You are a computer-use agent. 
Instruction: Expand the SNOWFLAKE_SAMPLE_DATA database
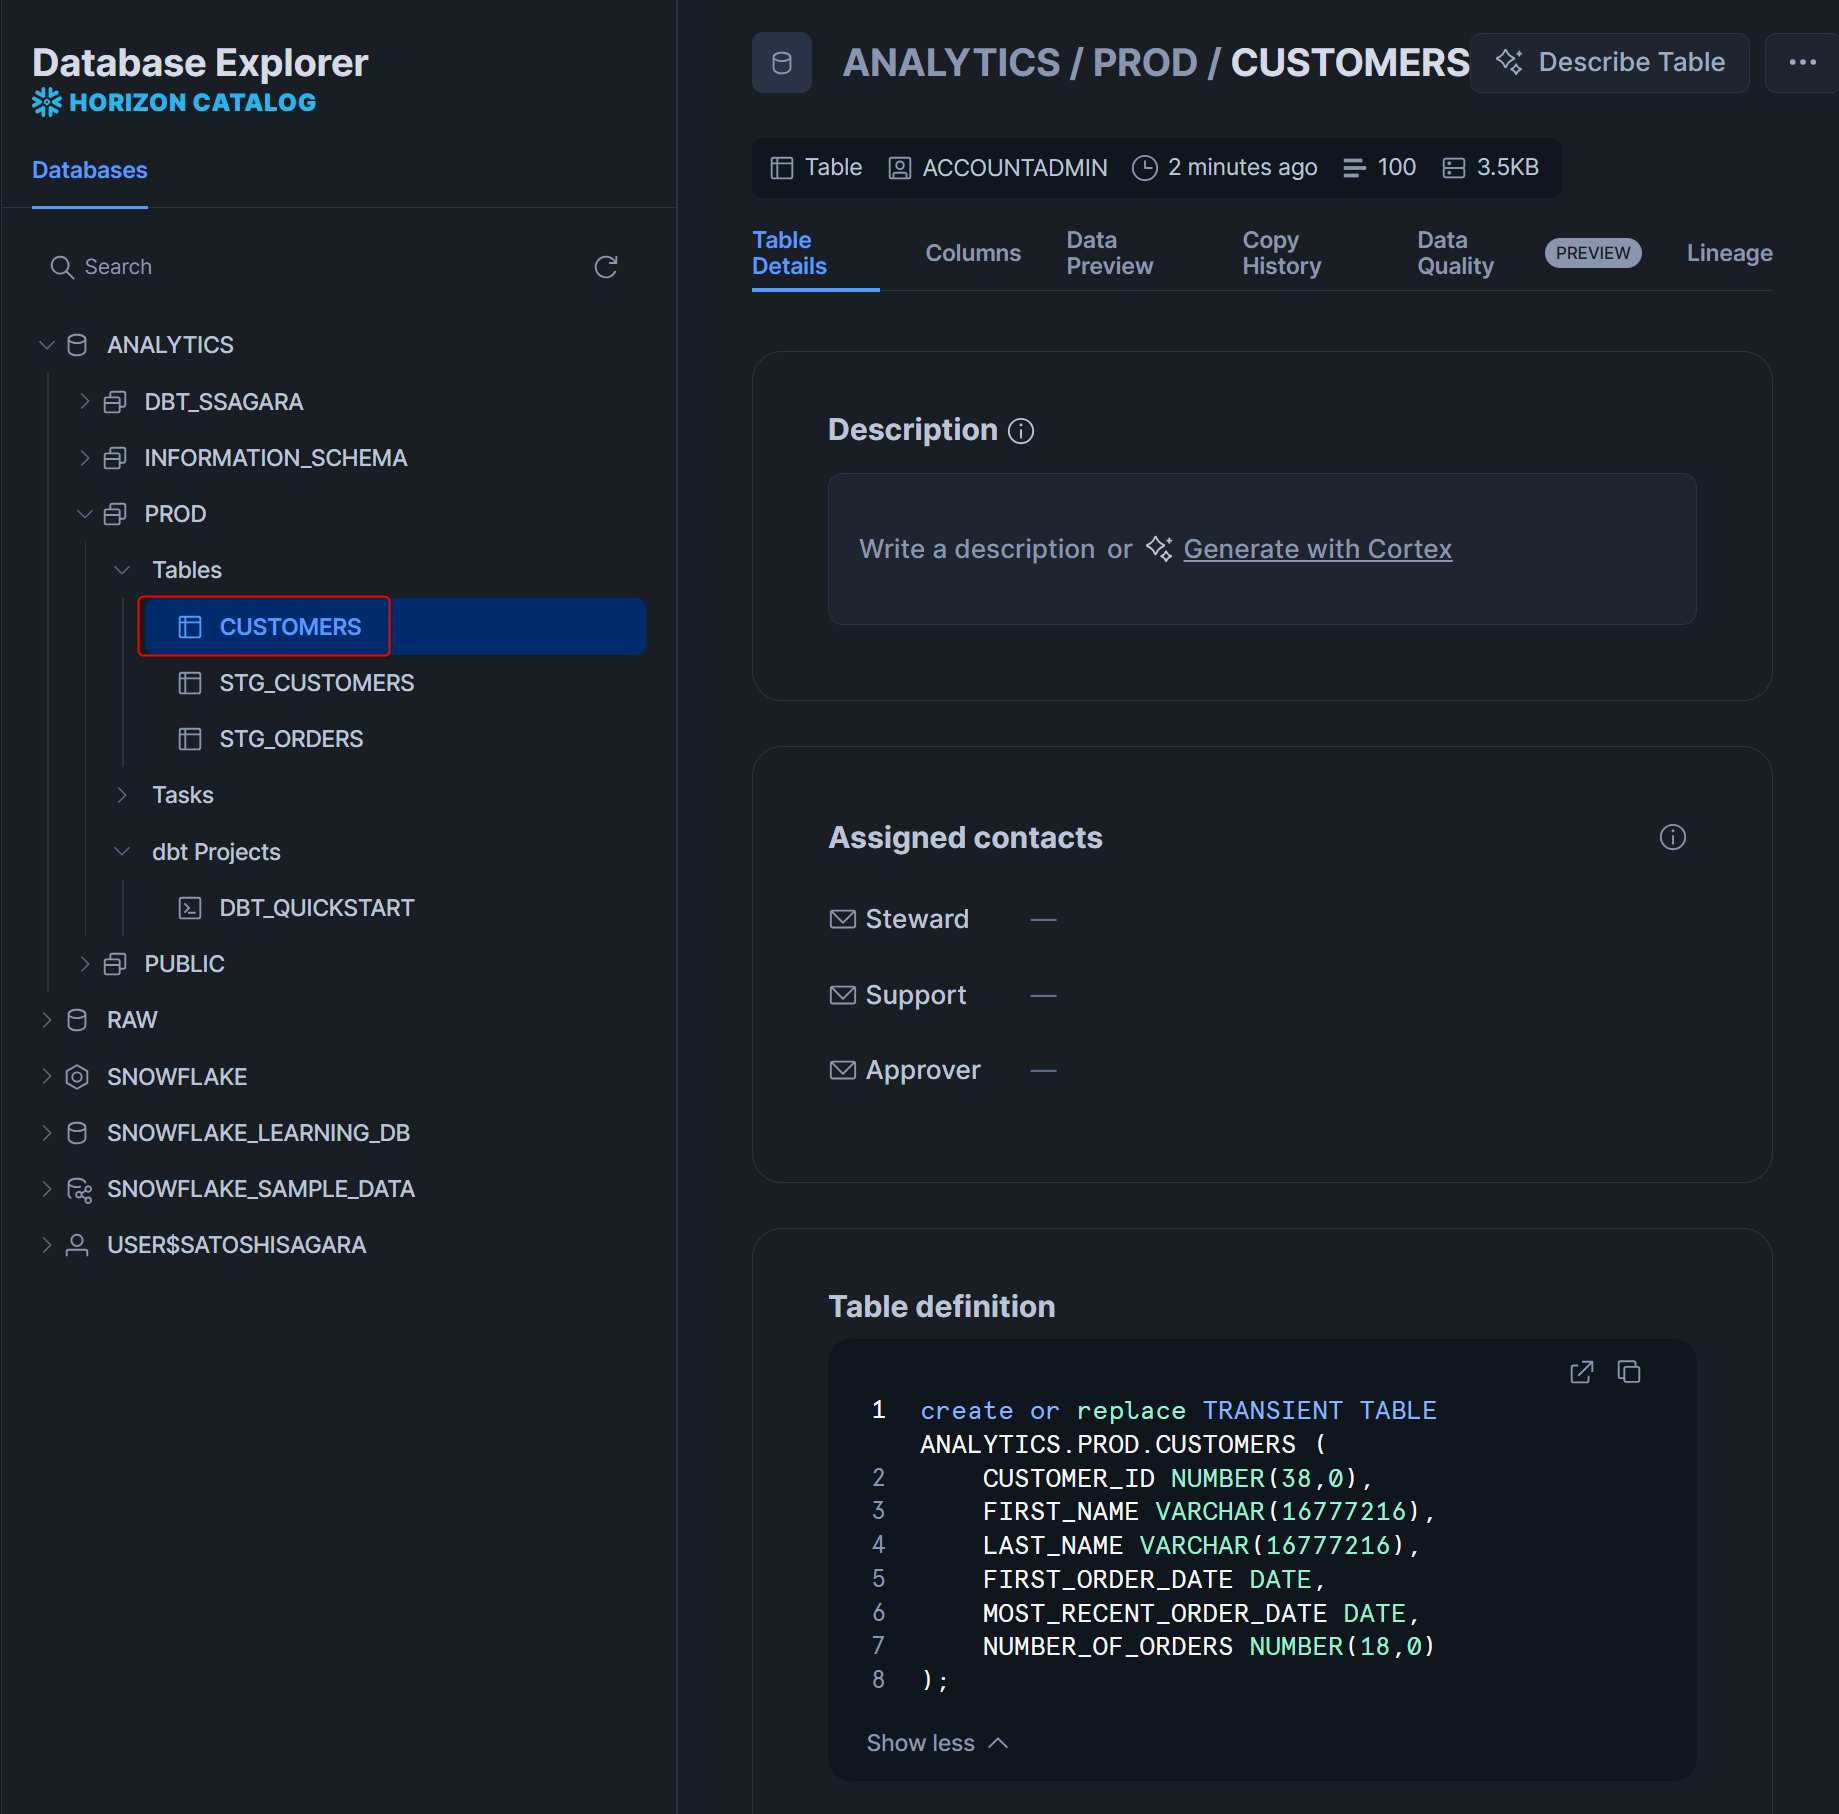pos(47,1189)
